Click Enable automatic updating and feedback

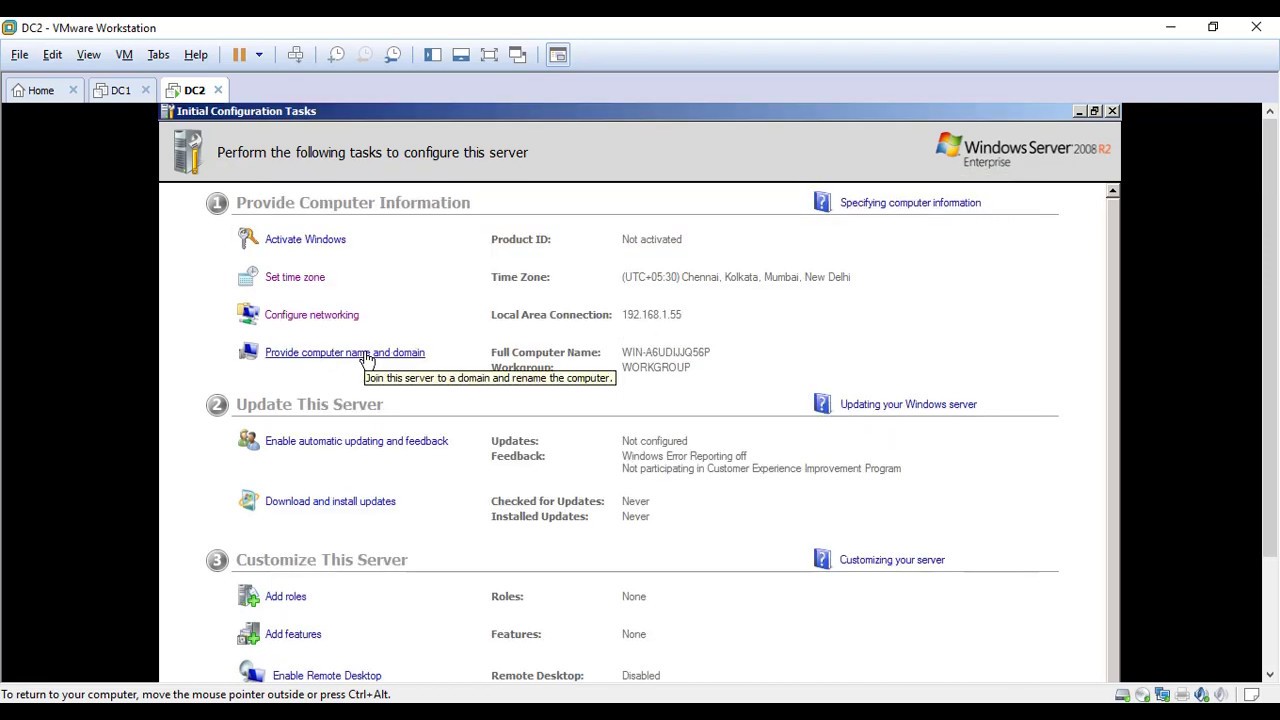pos(356,441)
